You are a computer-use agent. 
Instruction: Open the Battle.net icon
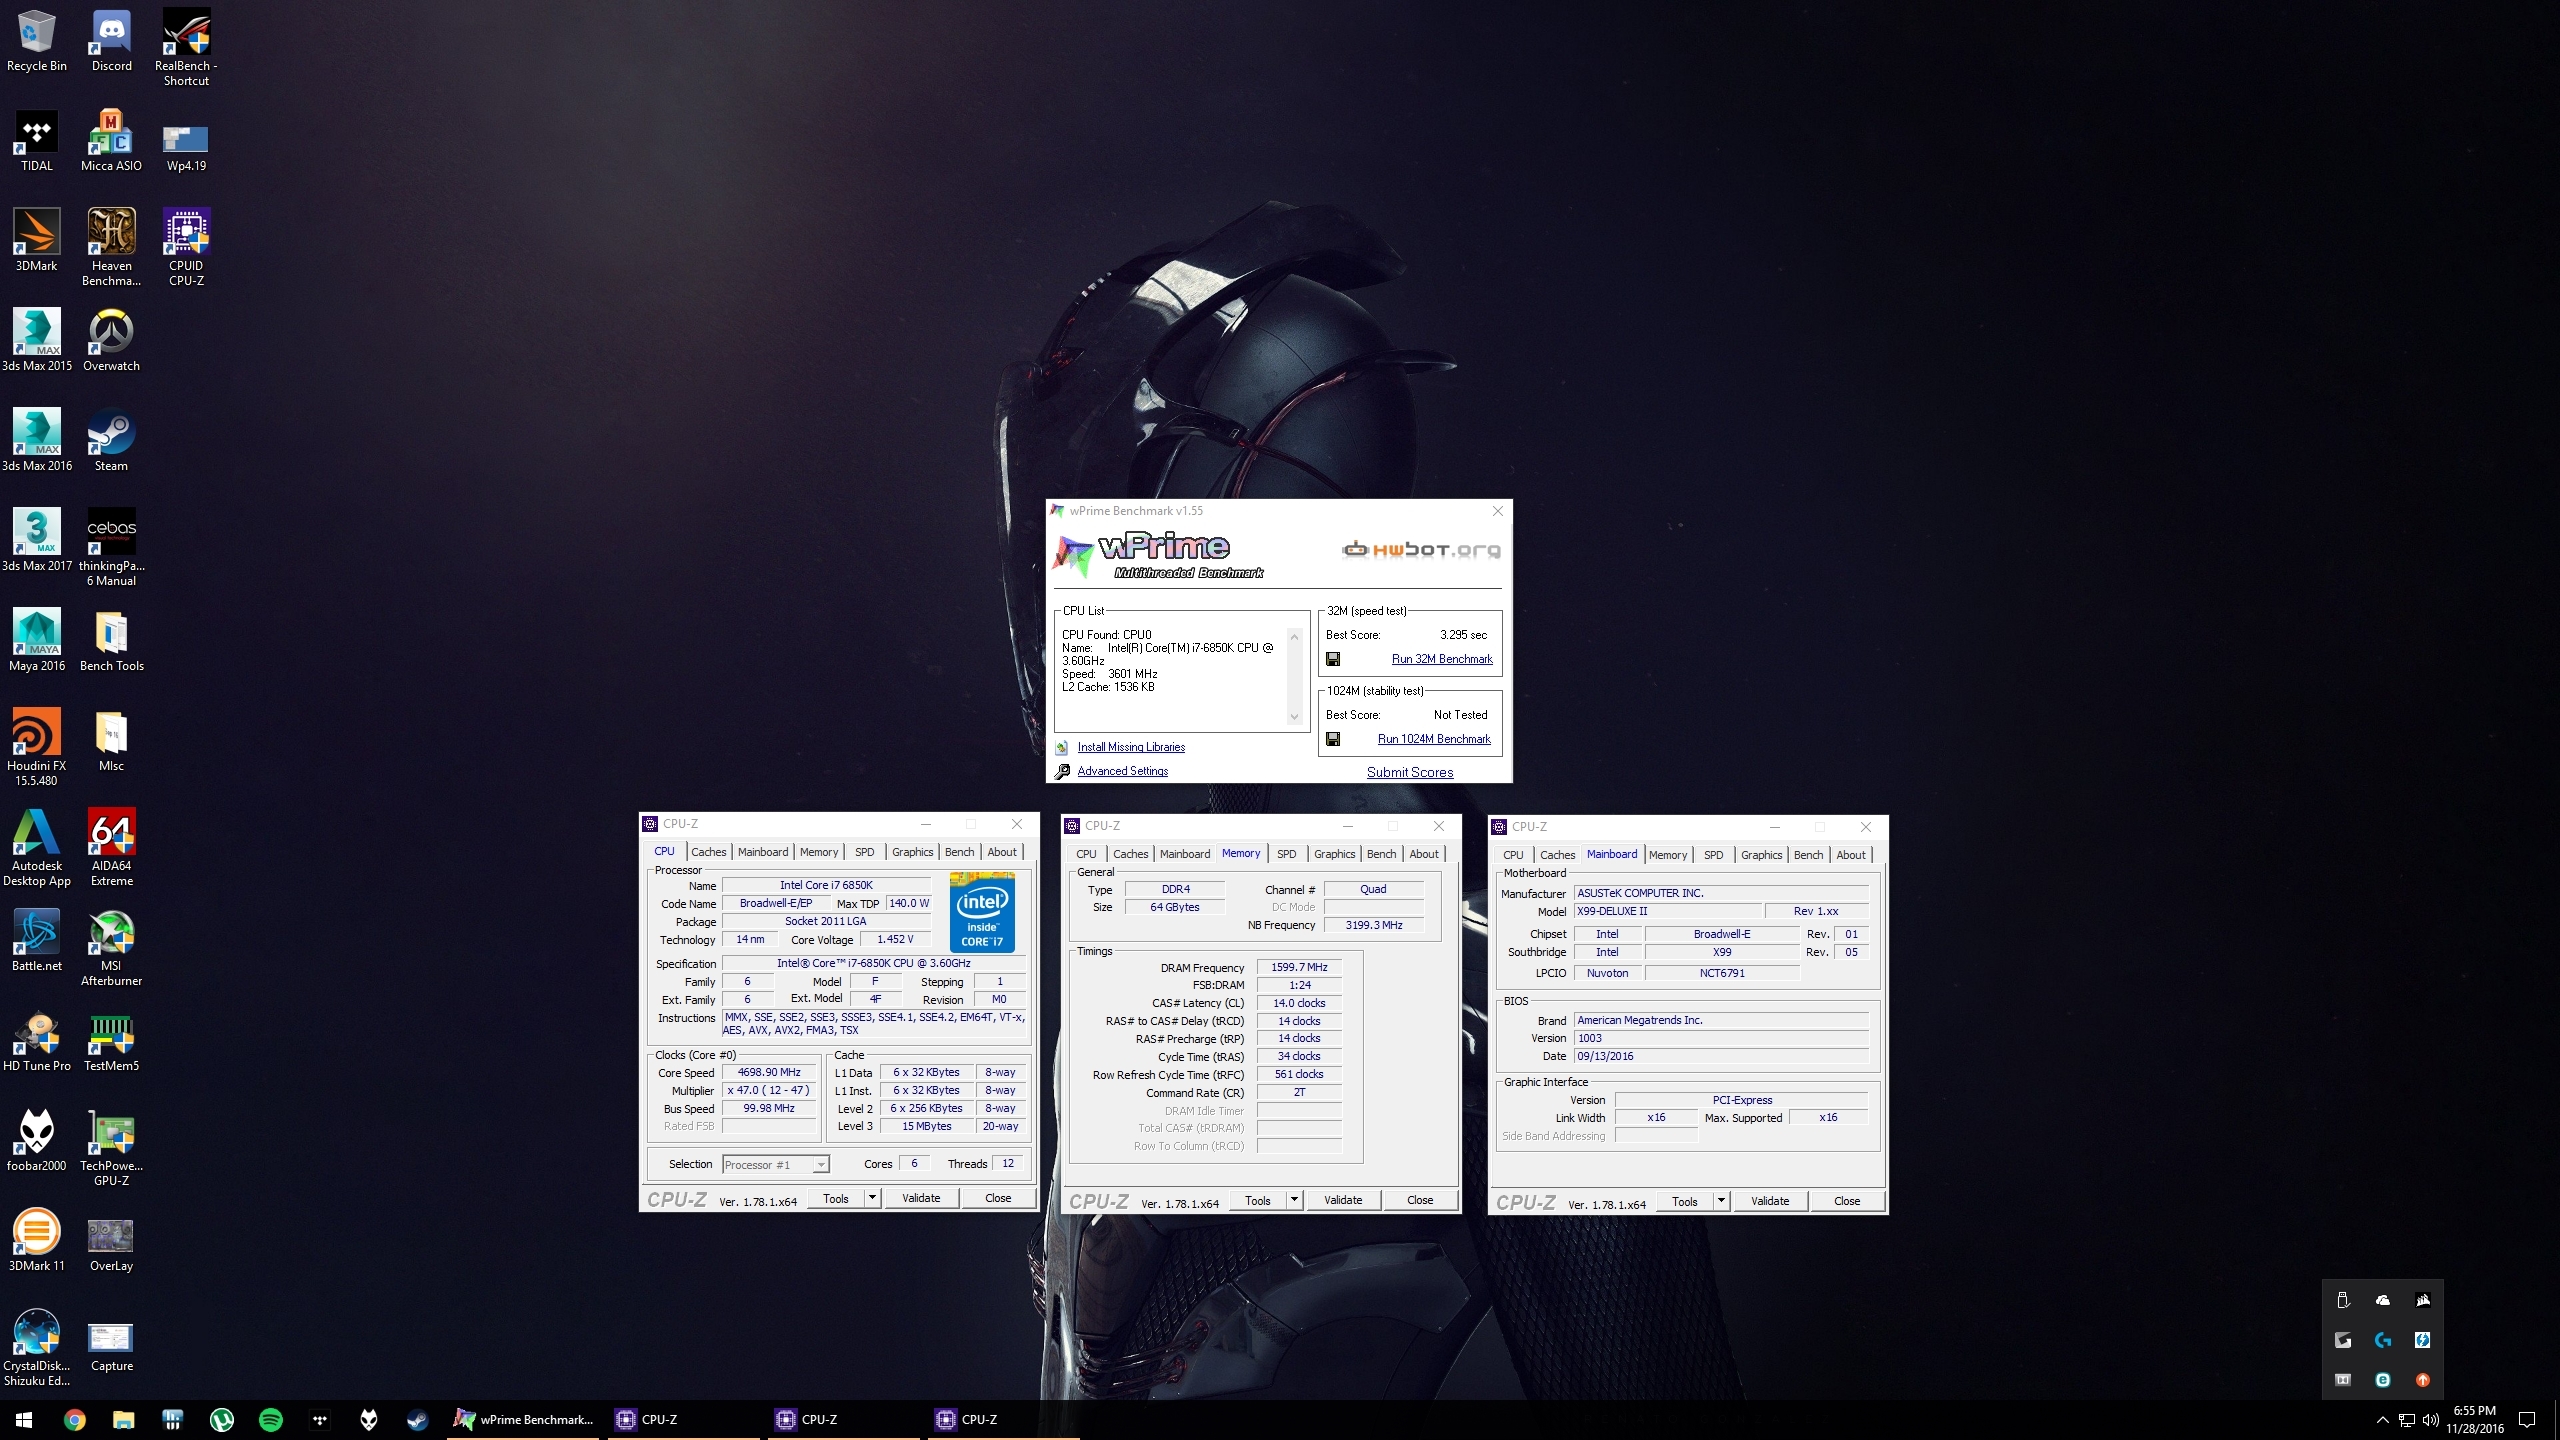[x=37, y=941]
